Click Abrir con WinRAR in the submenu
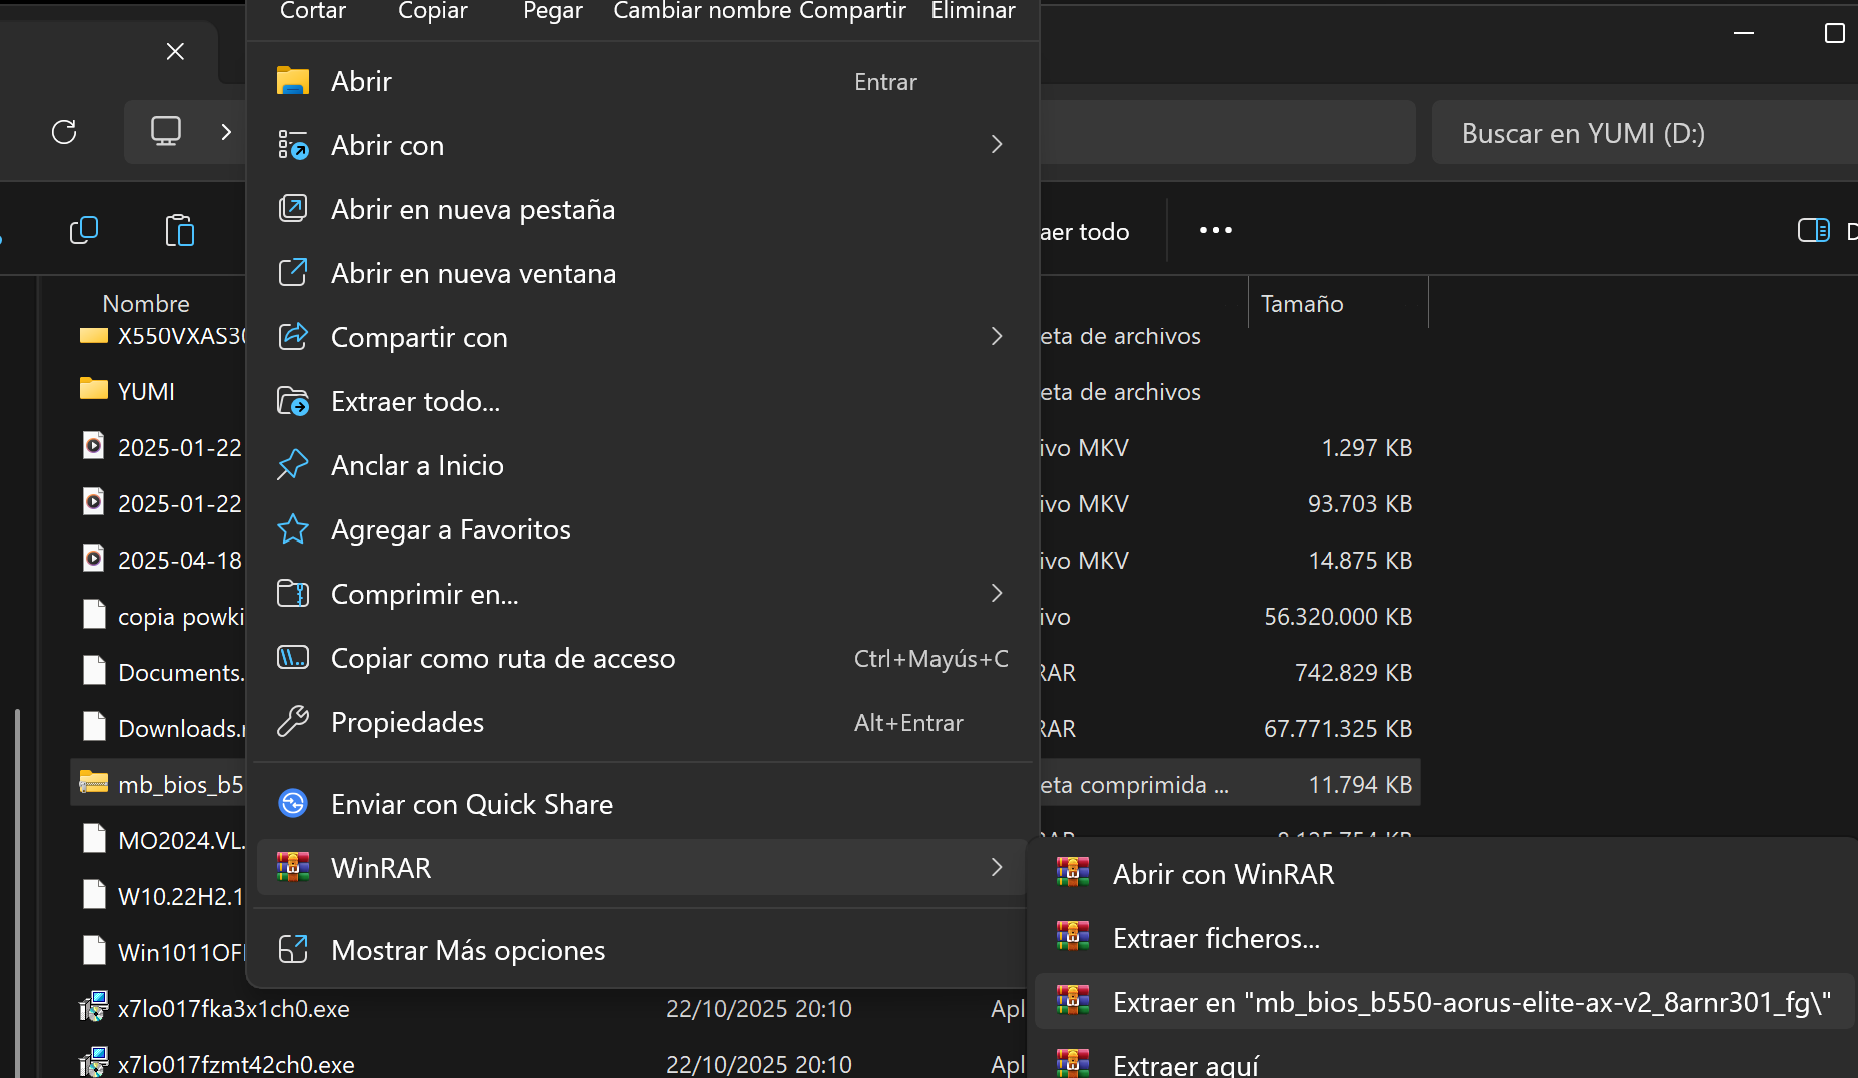 pyautogui.click(x=1222, y=874)
